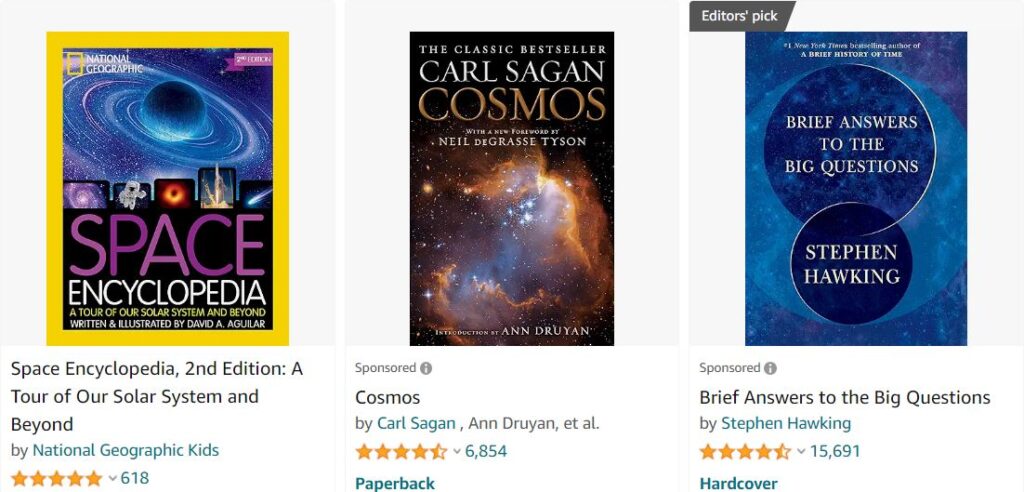1024x492 pixels.
Task: Click the star rating for Brief Answers
Action: click(x=745, y=451)
